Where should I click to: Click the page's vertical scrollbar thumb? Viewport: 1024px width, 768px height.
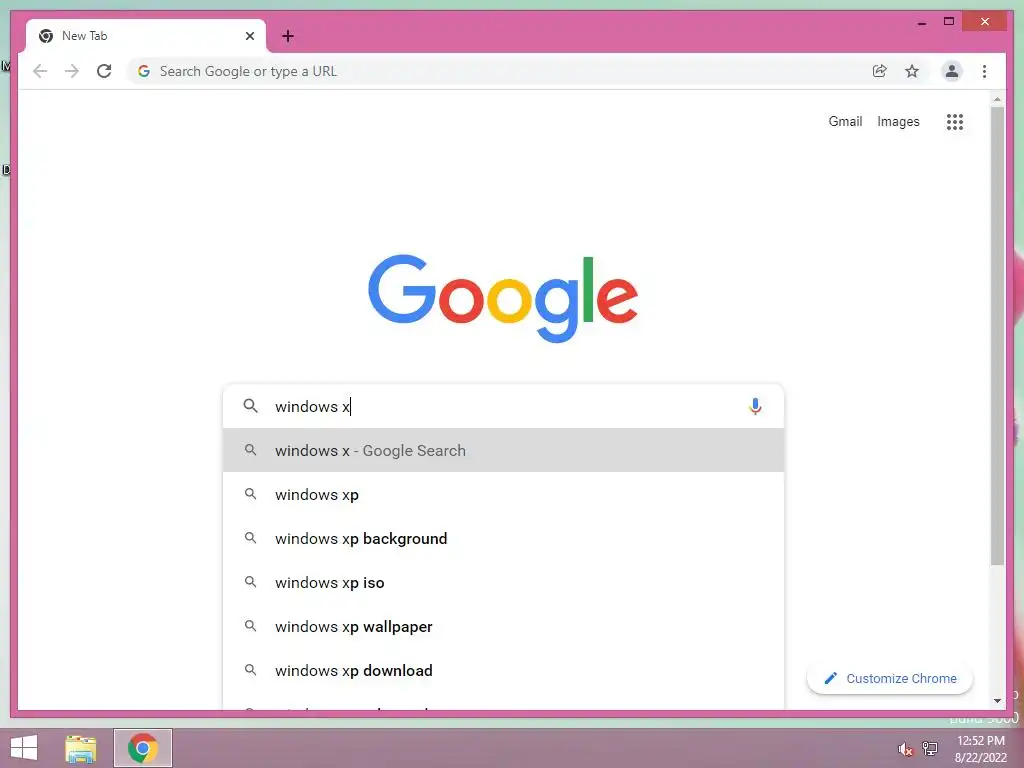tap(997, 336)
